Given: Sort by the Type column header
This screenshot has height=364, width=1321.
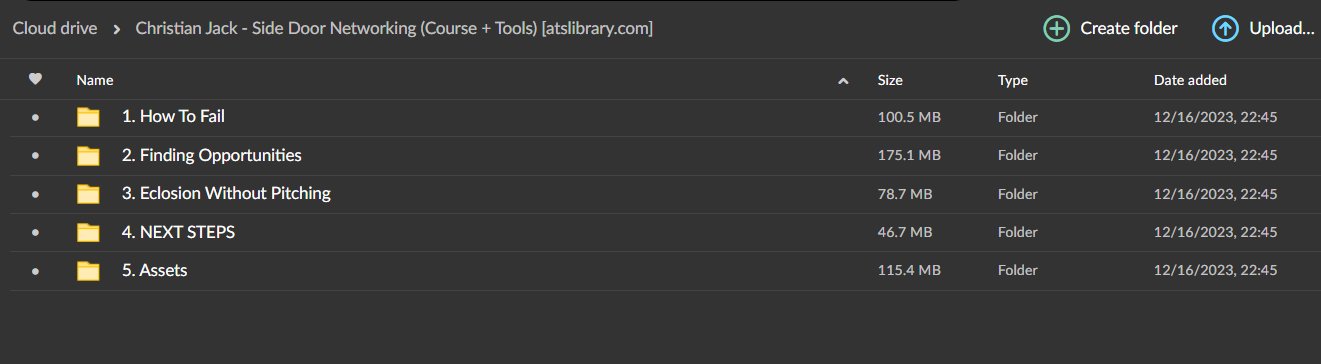Looking at the screenshot, I should tap(1013, 80).
